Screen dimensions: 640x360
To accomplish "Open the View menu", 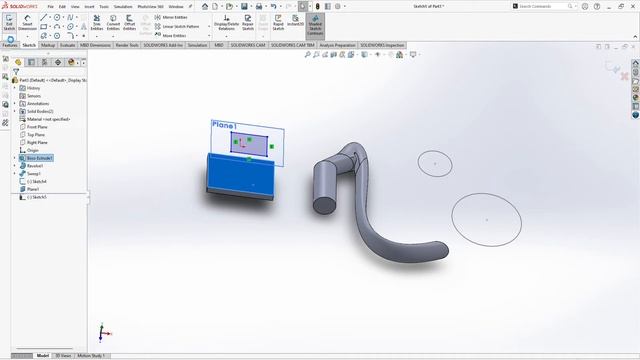I will pos(75,7).
